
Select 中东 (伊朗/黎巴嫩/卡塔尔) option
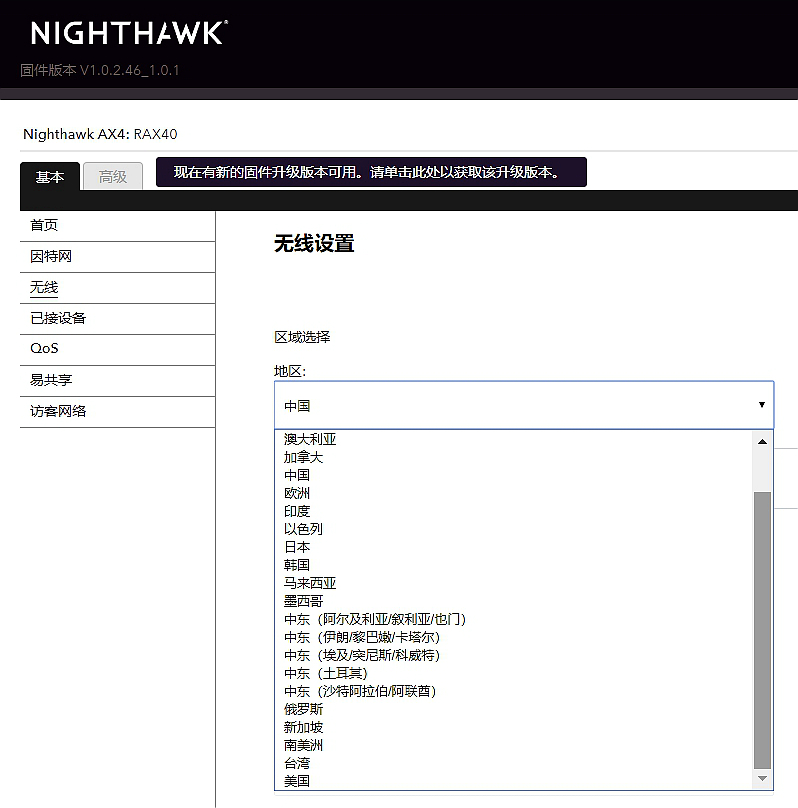point(514,637)
